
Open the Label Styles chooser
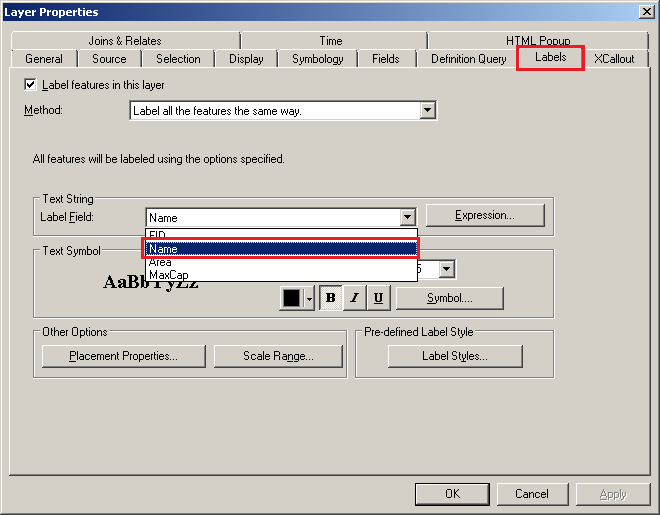[455, 356]
